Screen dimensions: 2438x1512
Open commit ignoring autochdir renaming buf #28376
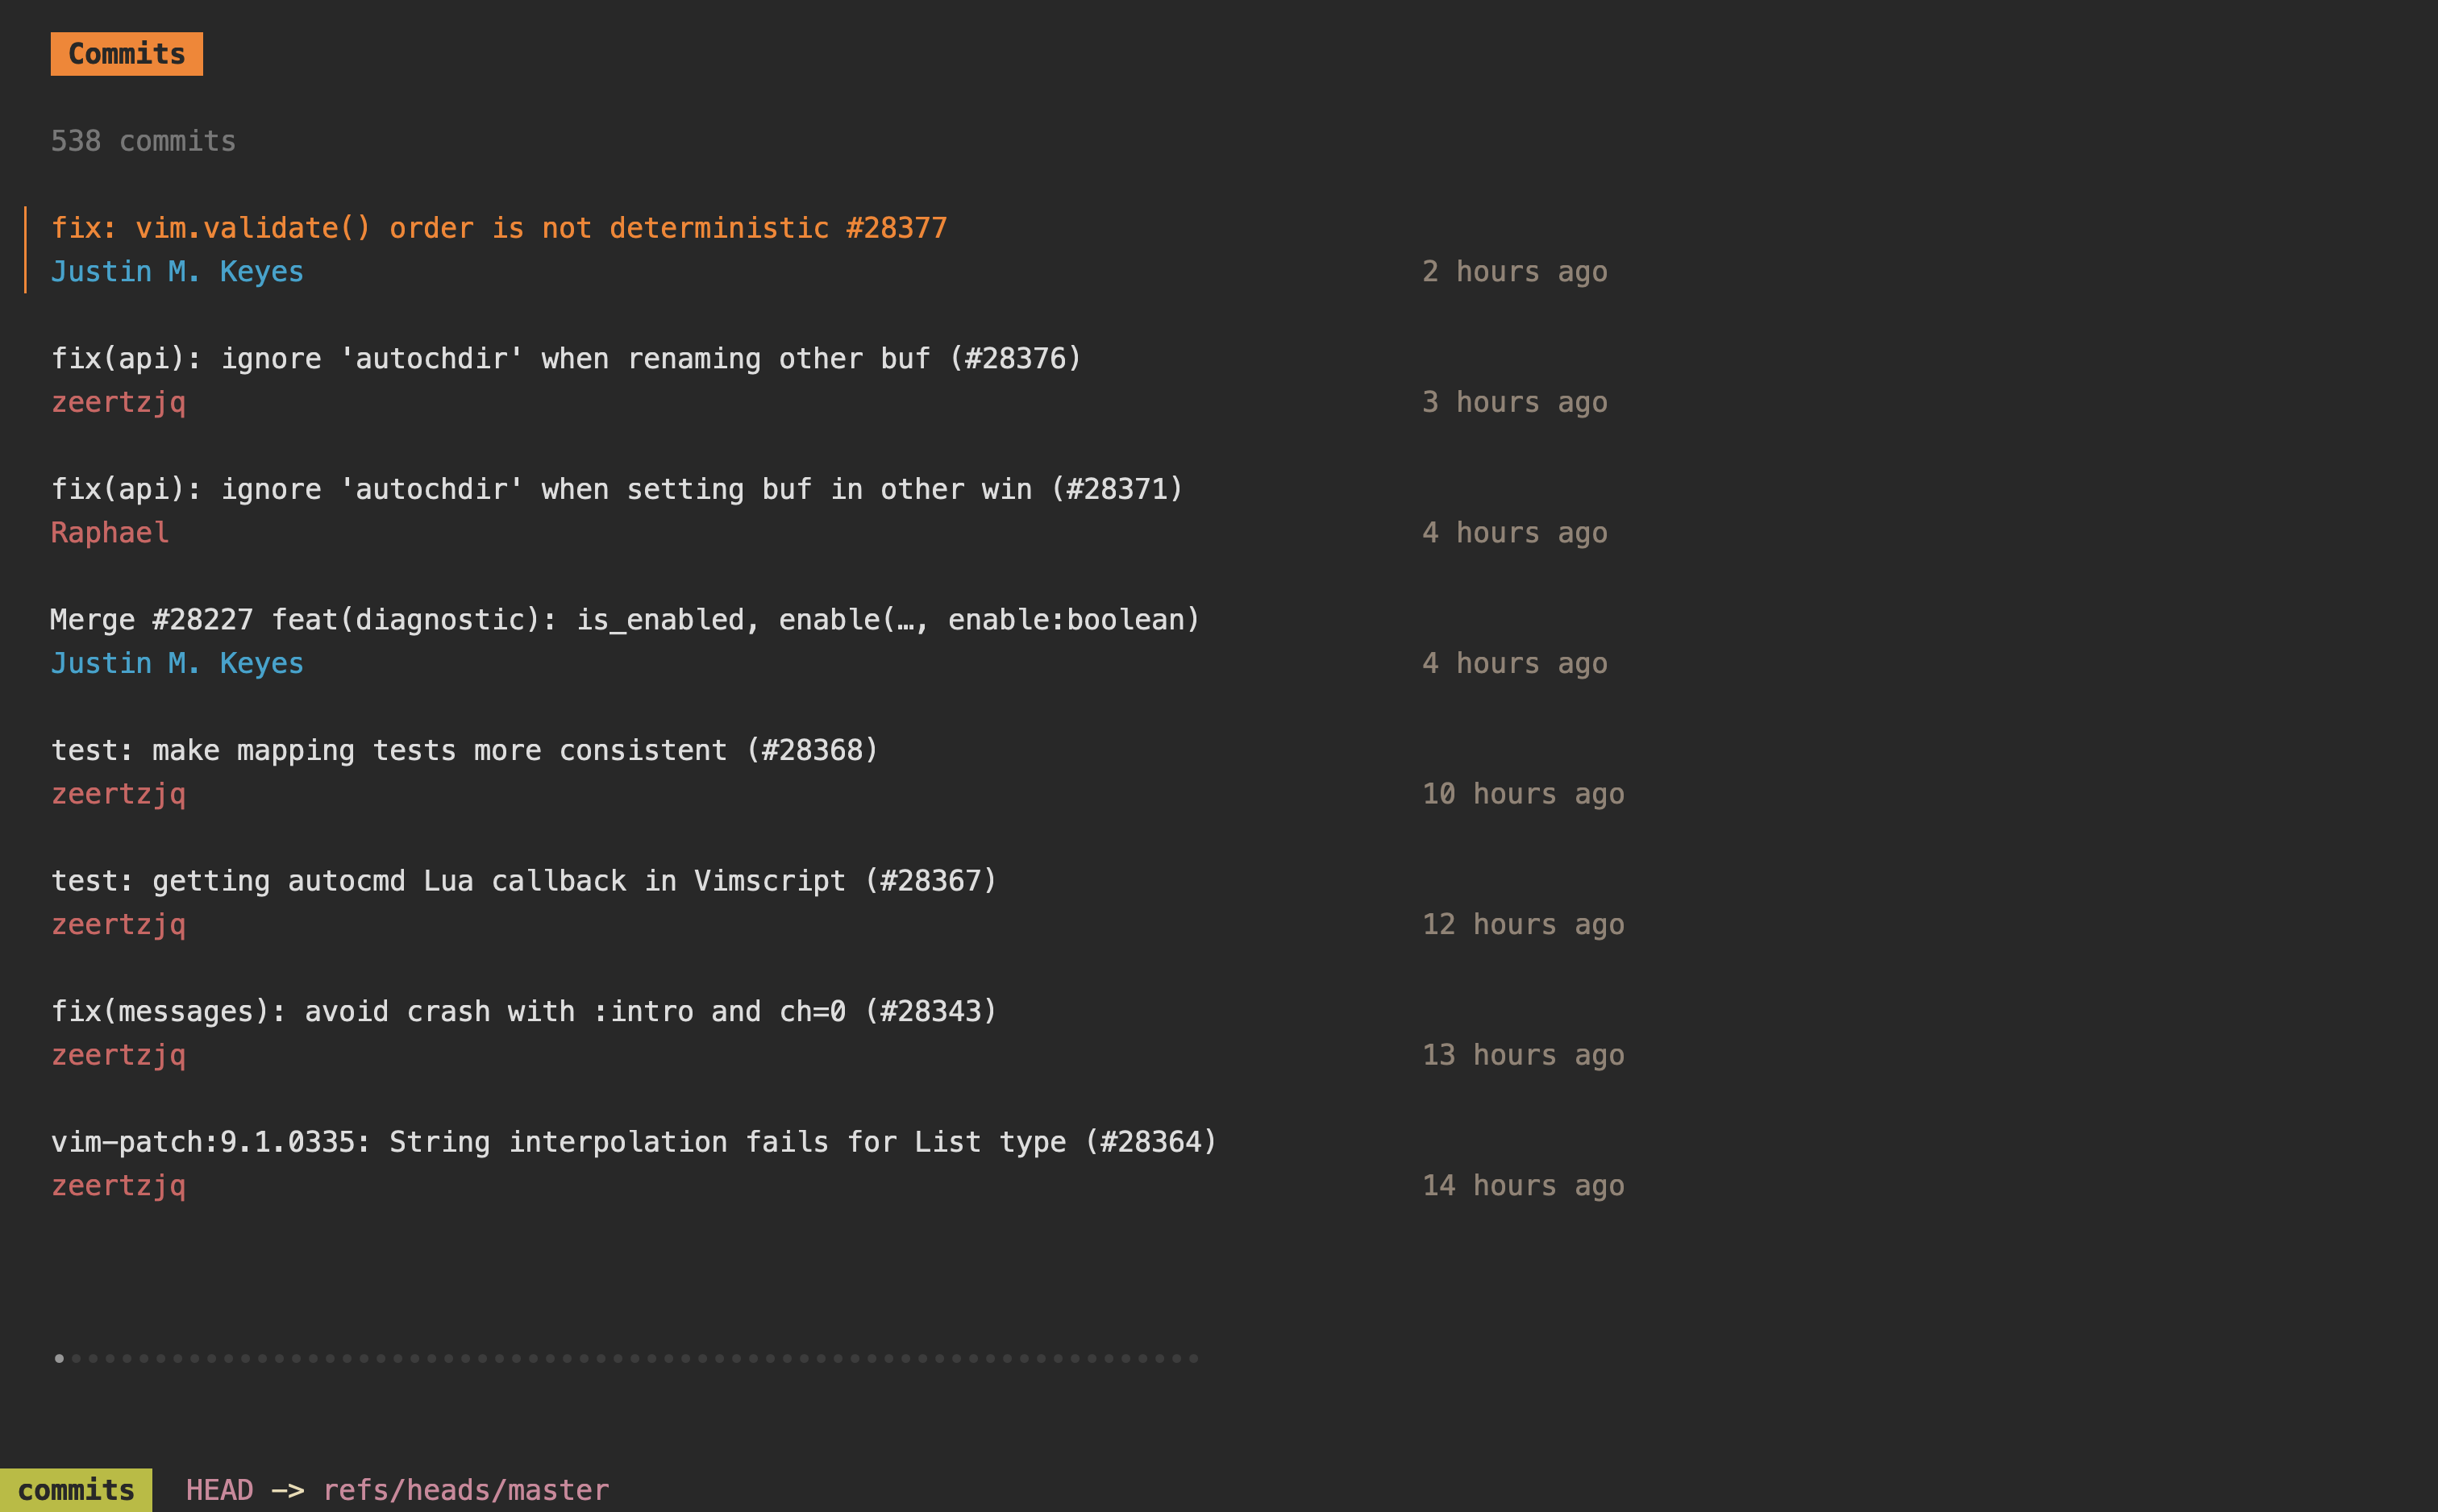566,359
